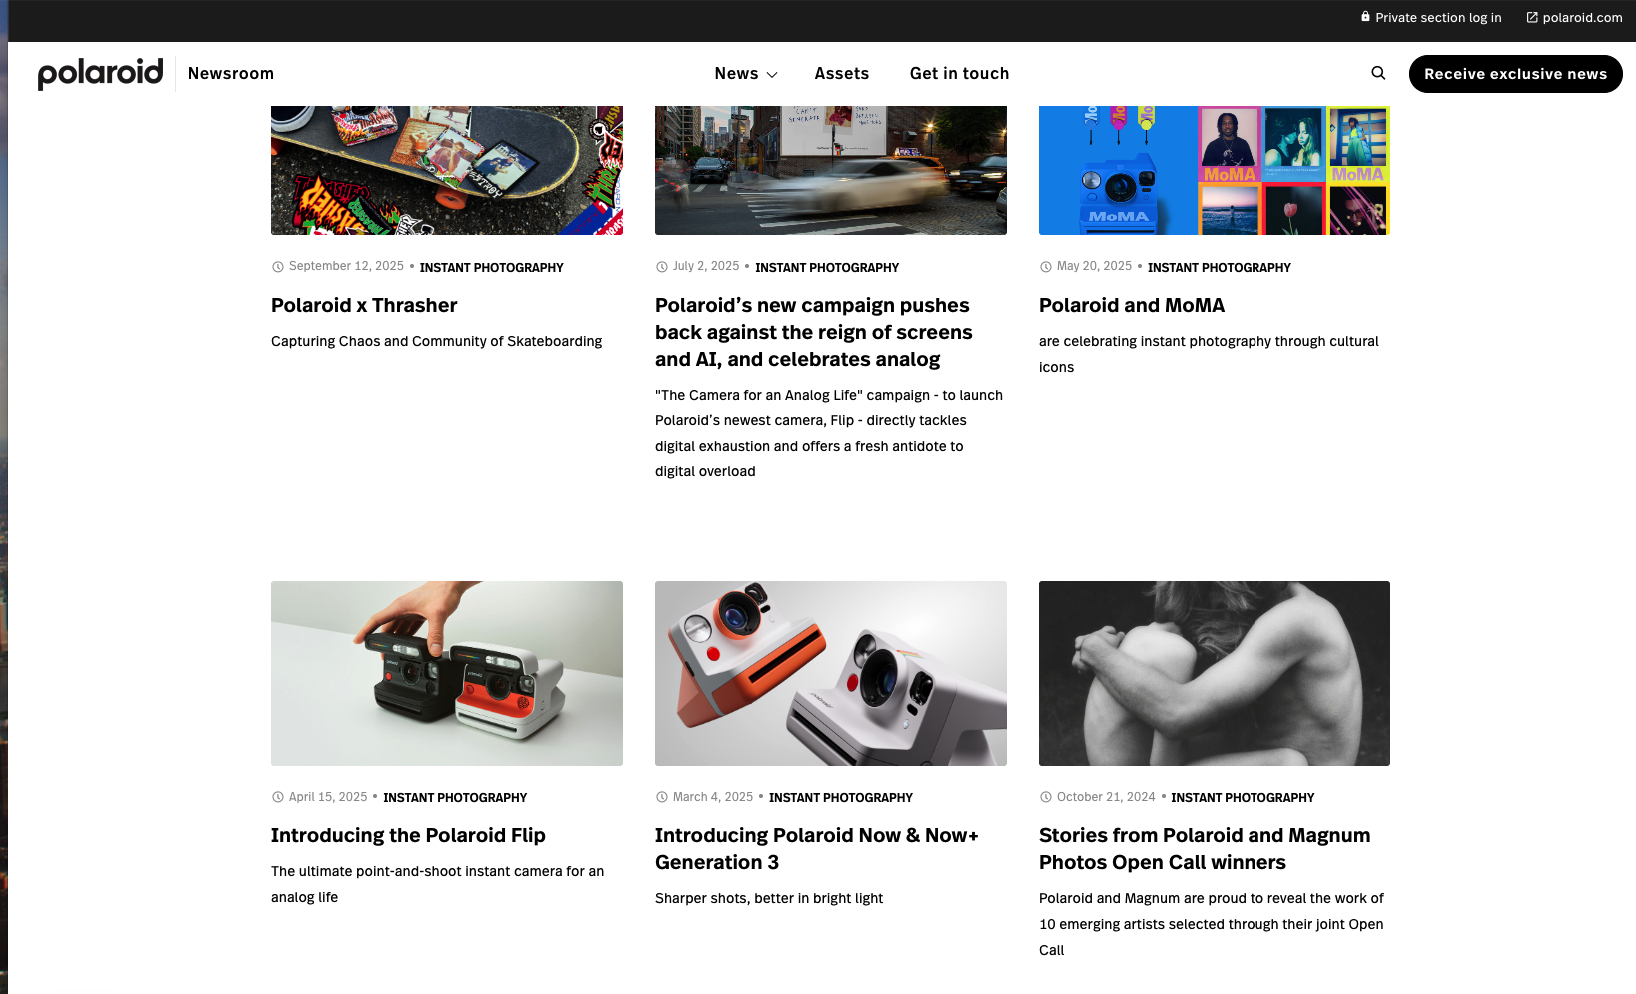Open Private section log in link
Viewport: 1636px width, 994px height.
(1438, 18)
